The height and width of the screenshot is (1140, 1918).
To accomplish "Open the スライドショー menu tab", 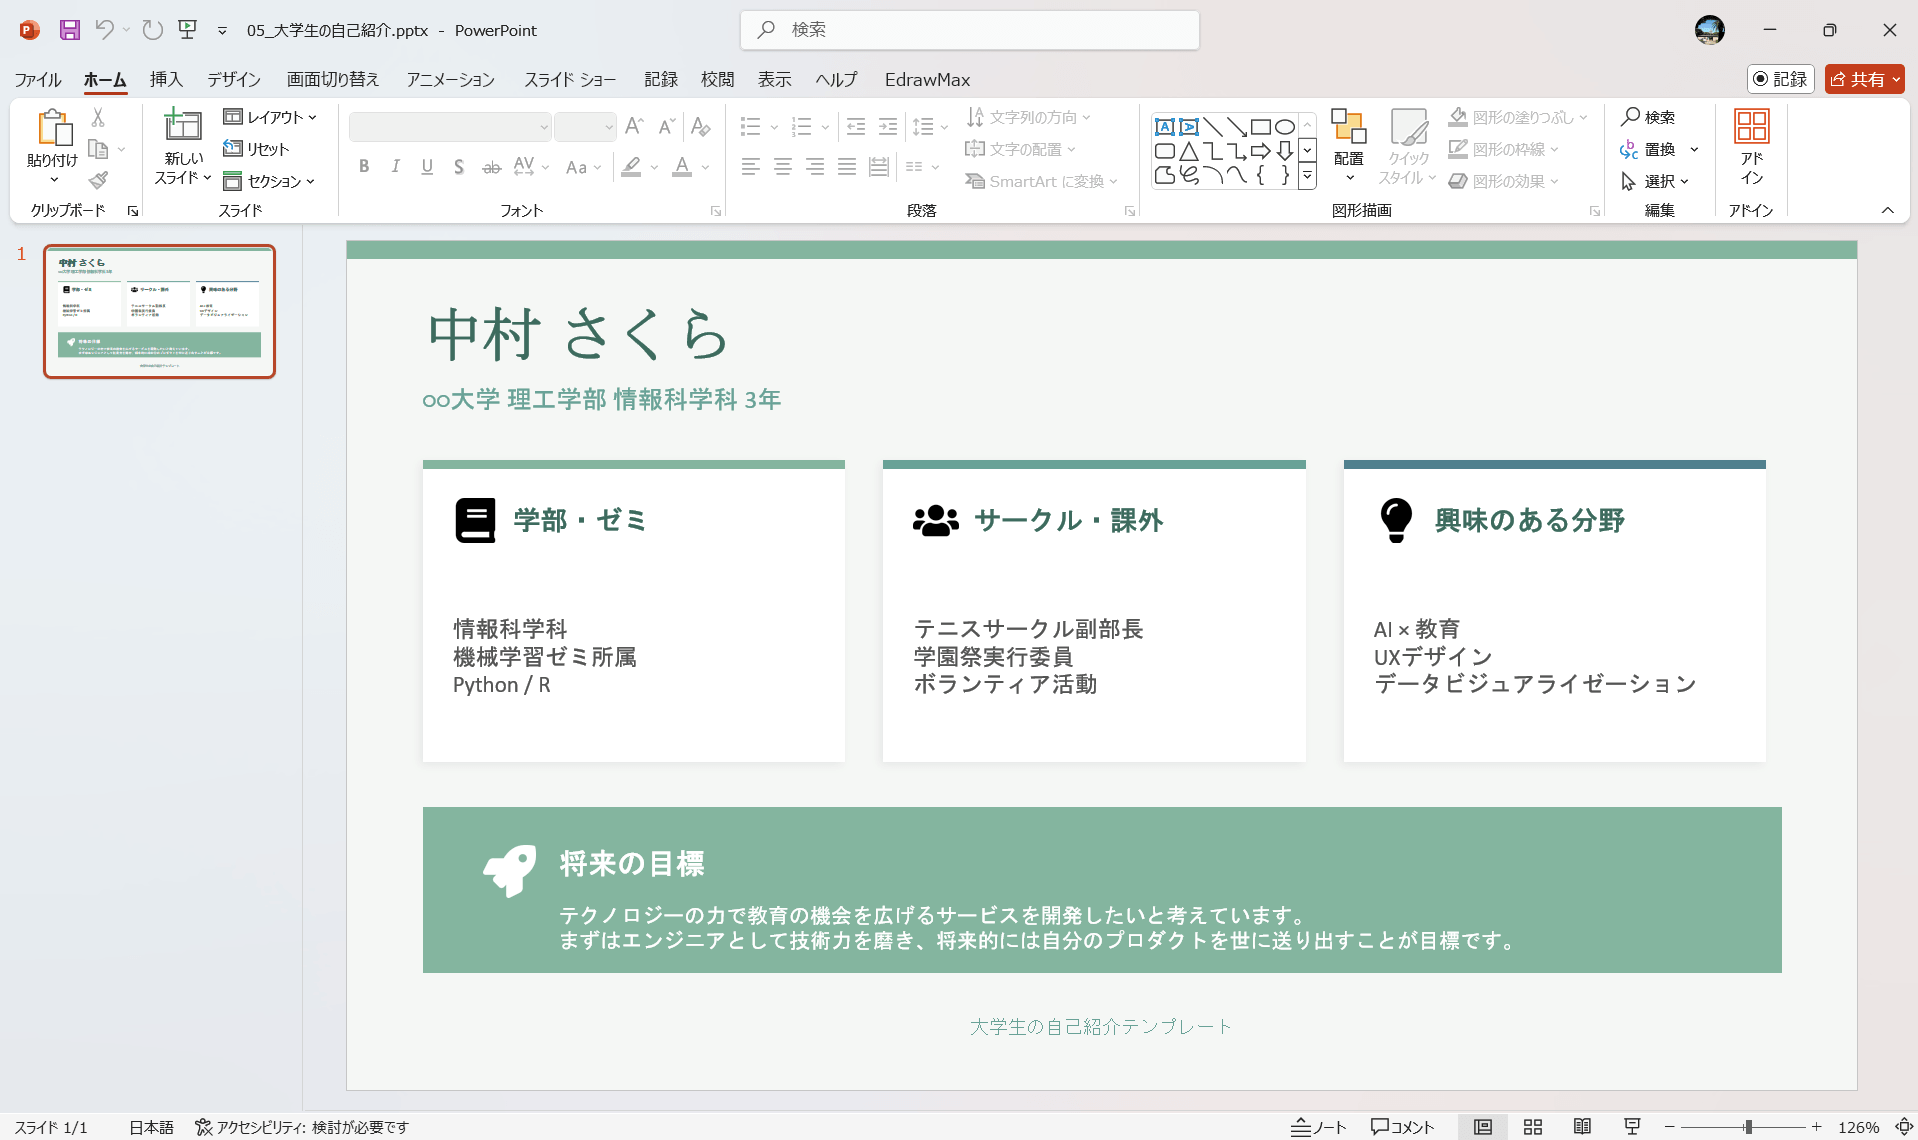I will [569, 79].
